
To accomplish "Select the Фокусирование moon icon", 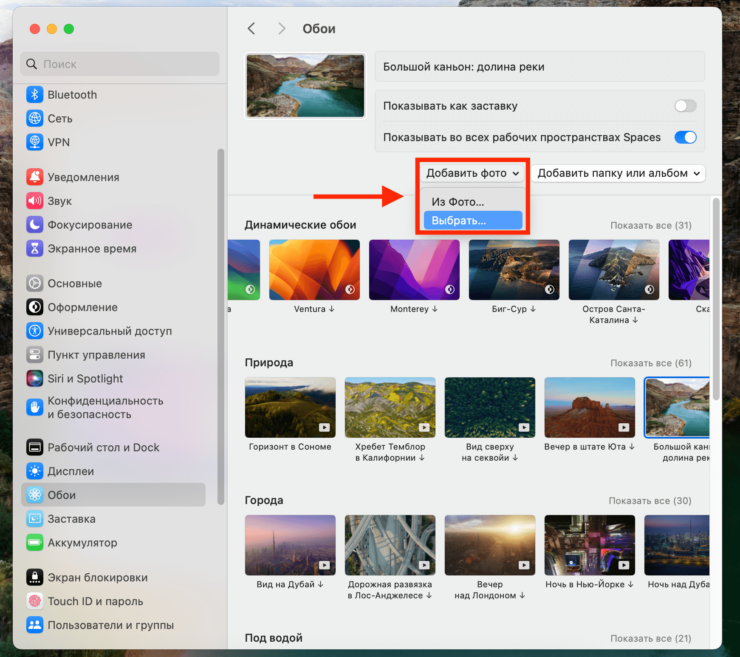I will pyautogui.click(x=35, y=225).
